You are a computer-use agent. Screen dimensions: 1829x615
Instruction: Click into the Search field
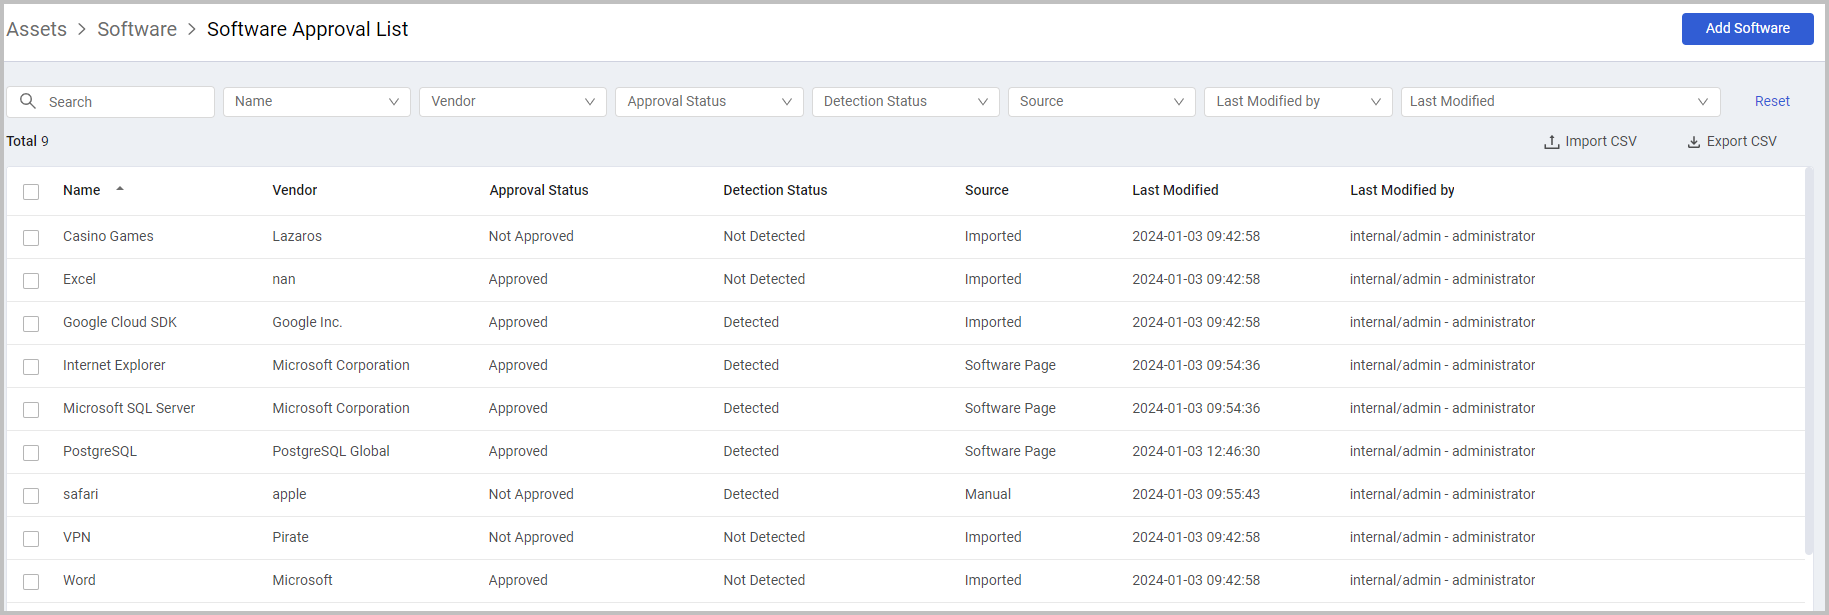tap(110, 101)
